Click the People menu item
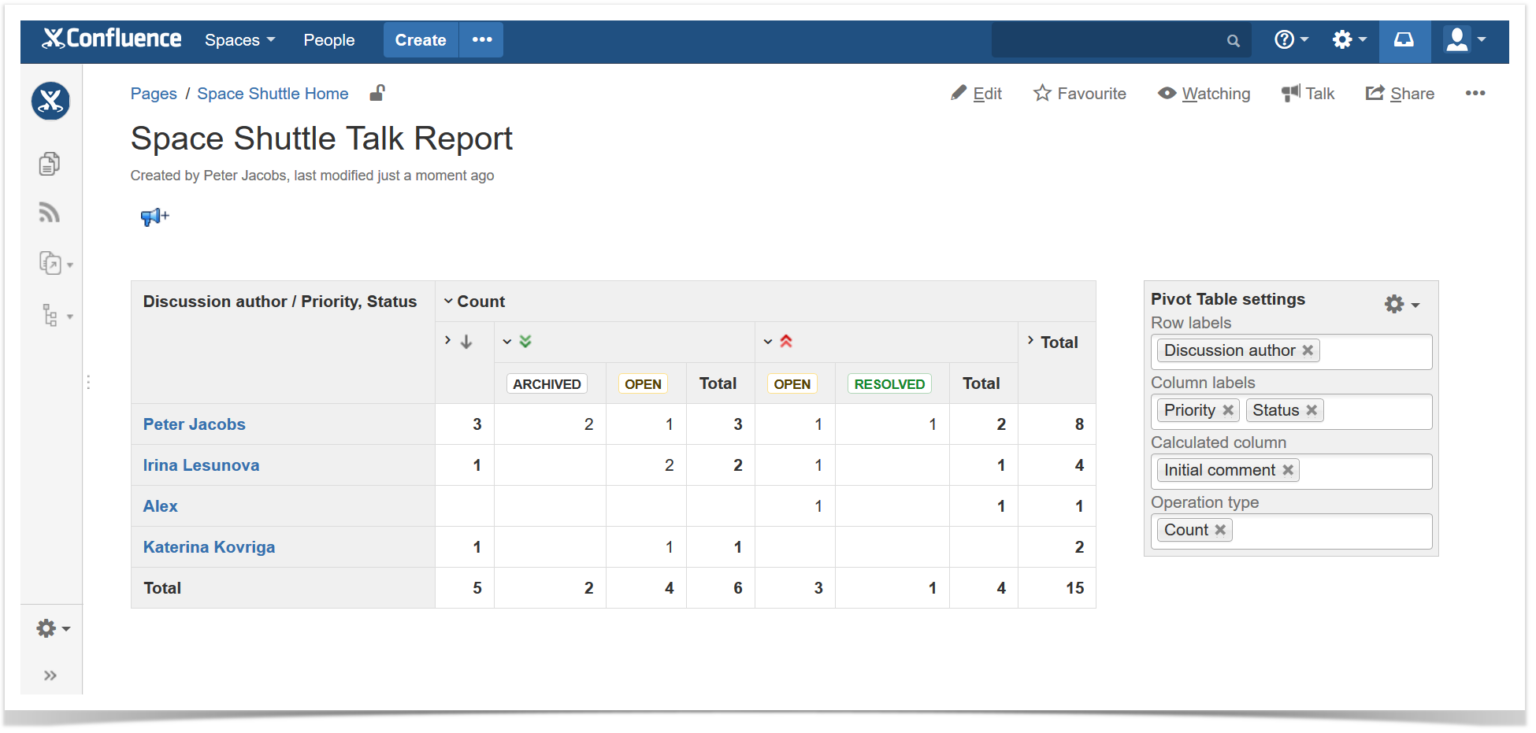Viewport: 1536px width, 733px height. click(x=329, y=40)
